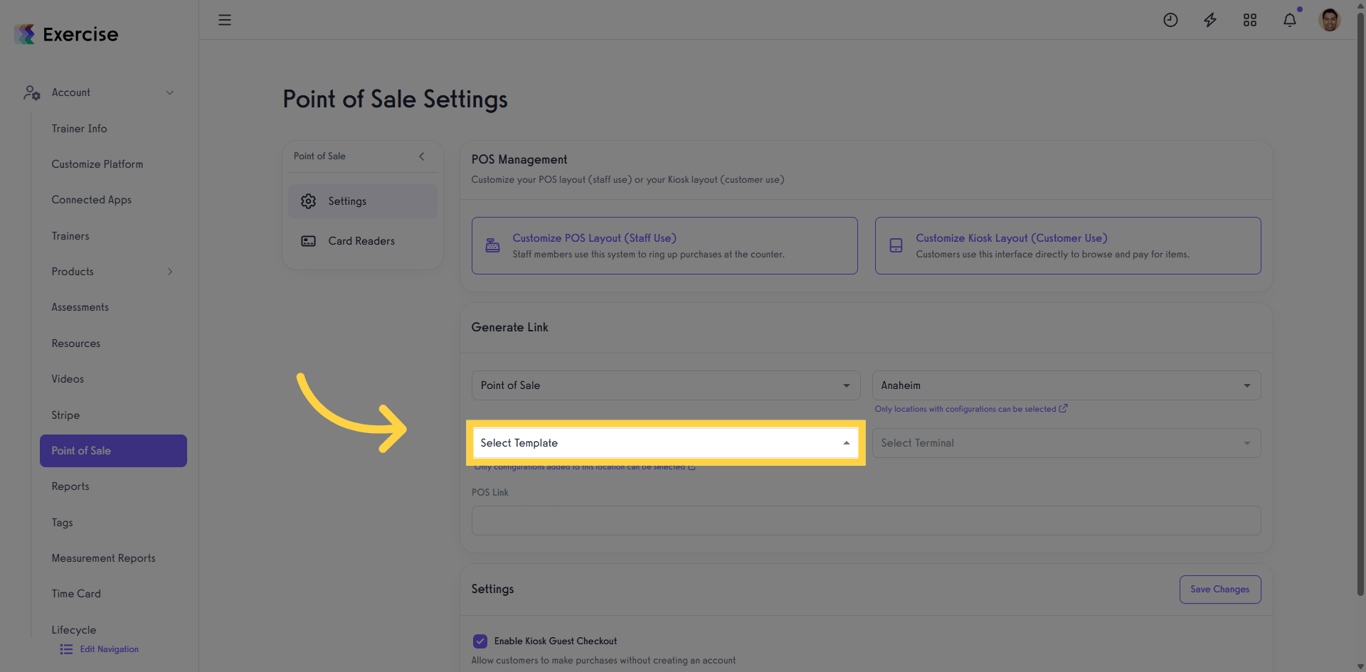Click the Save Changes button
The height and width of the screenshot is (672, 1366).
[1220, 589]
